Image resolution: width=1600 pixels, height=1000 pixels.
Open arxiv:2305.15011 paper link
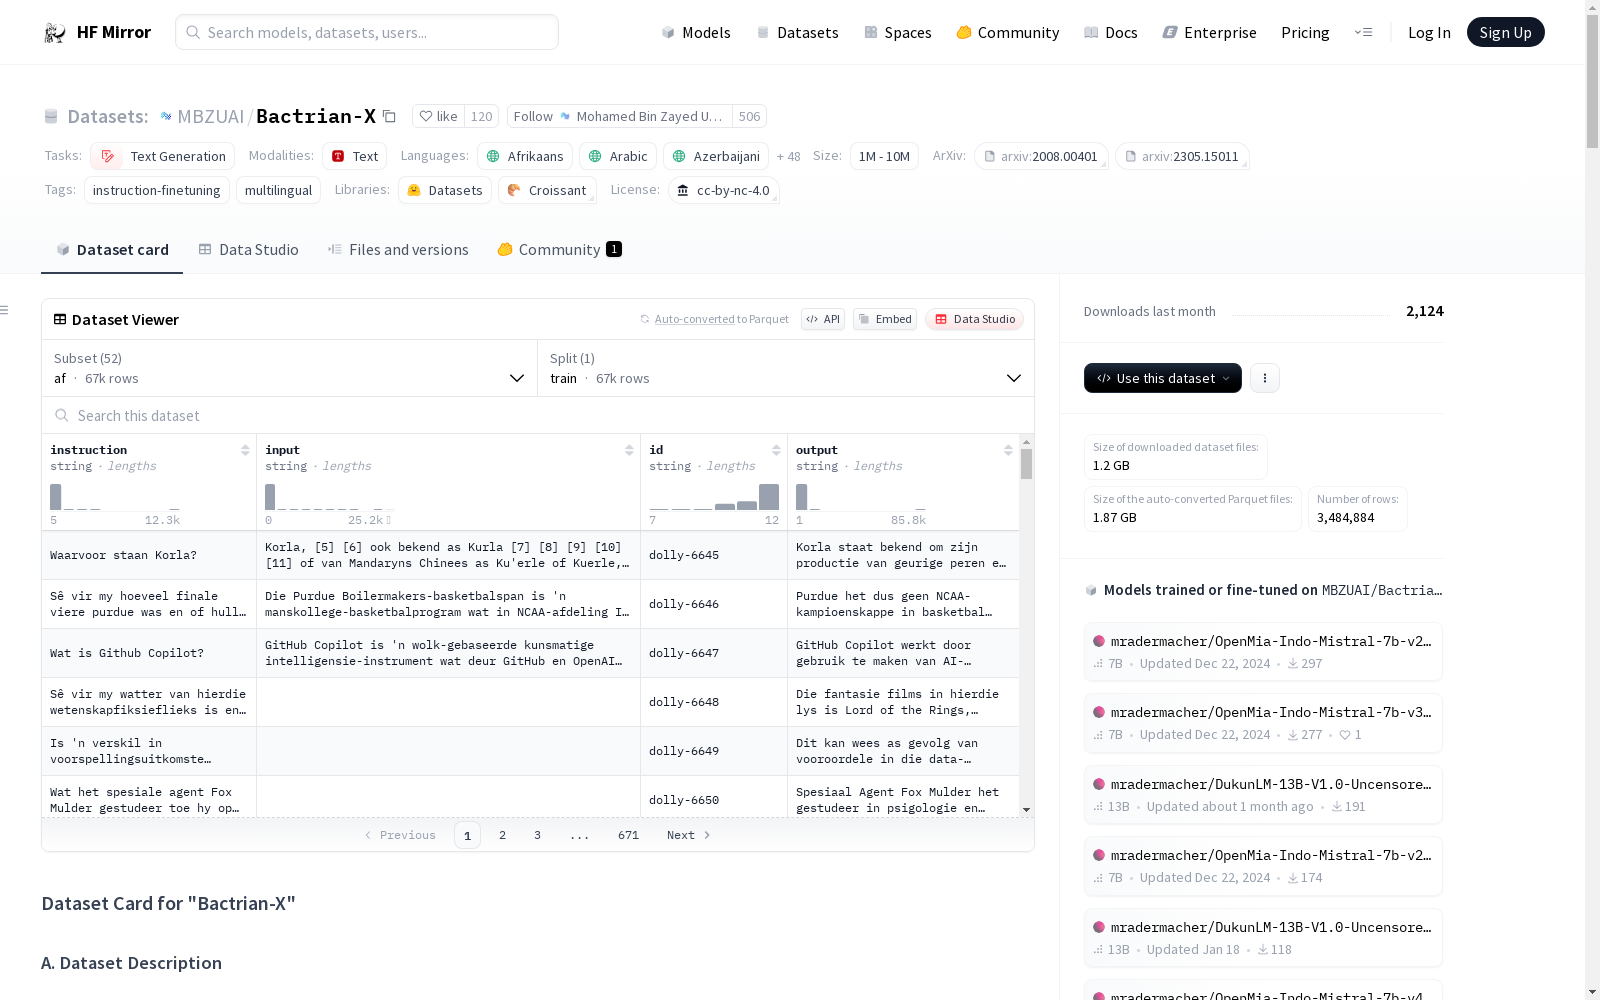(x=1182, y=156)
